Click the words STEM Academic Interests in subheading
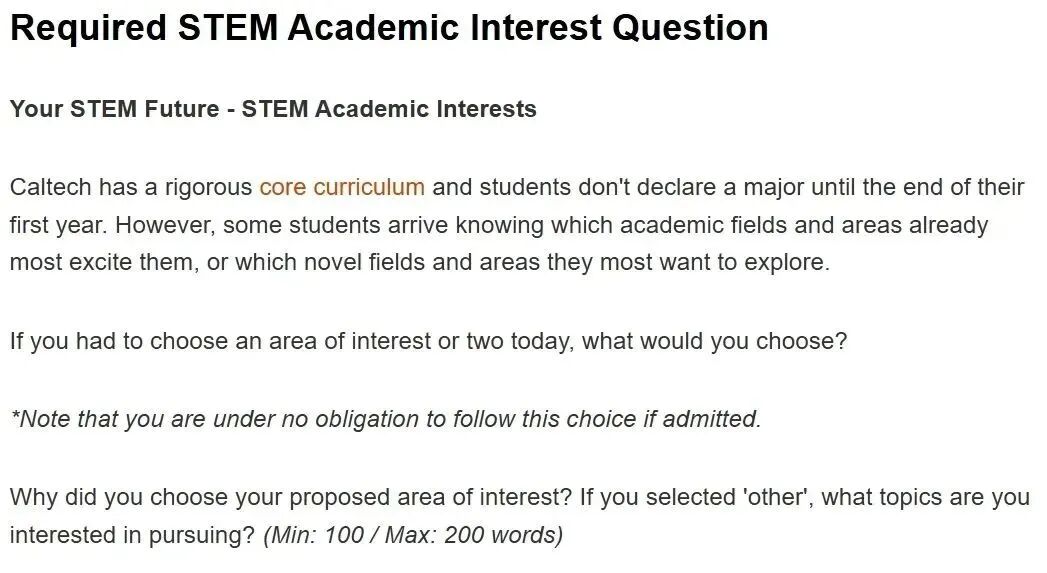Viewport: 1047px width, 573px height. coord(389,109)
